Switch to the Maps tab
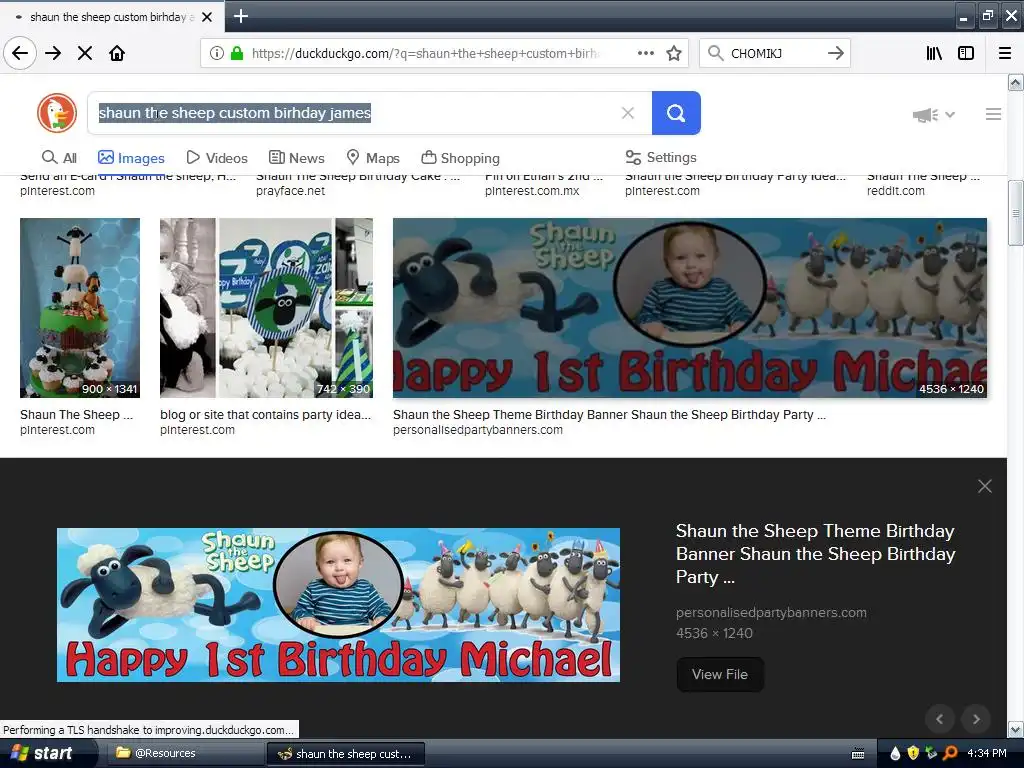Viewport: 1024px width, 768px height. 373,157
